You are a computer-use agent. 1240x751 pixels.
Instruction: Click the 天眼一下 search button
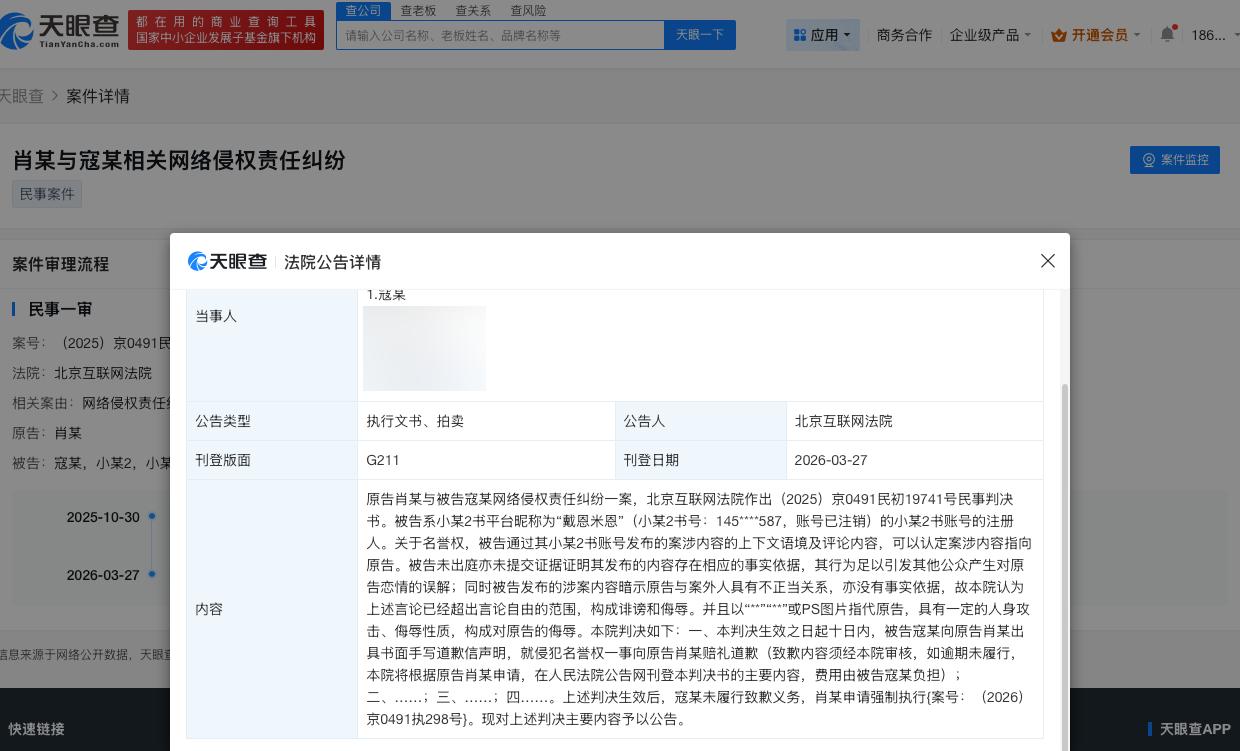coord(699,34)
